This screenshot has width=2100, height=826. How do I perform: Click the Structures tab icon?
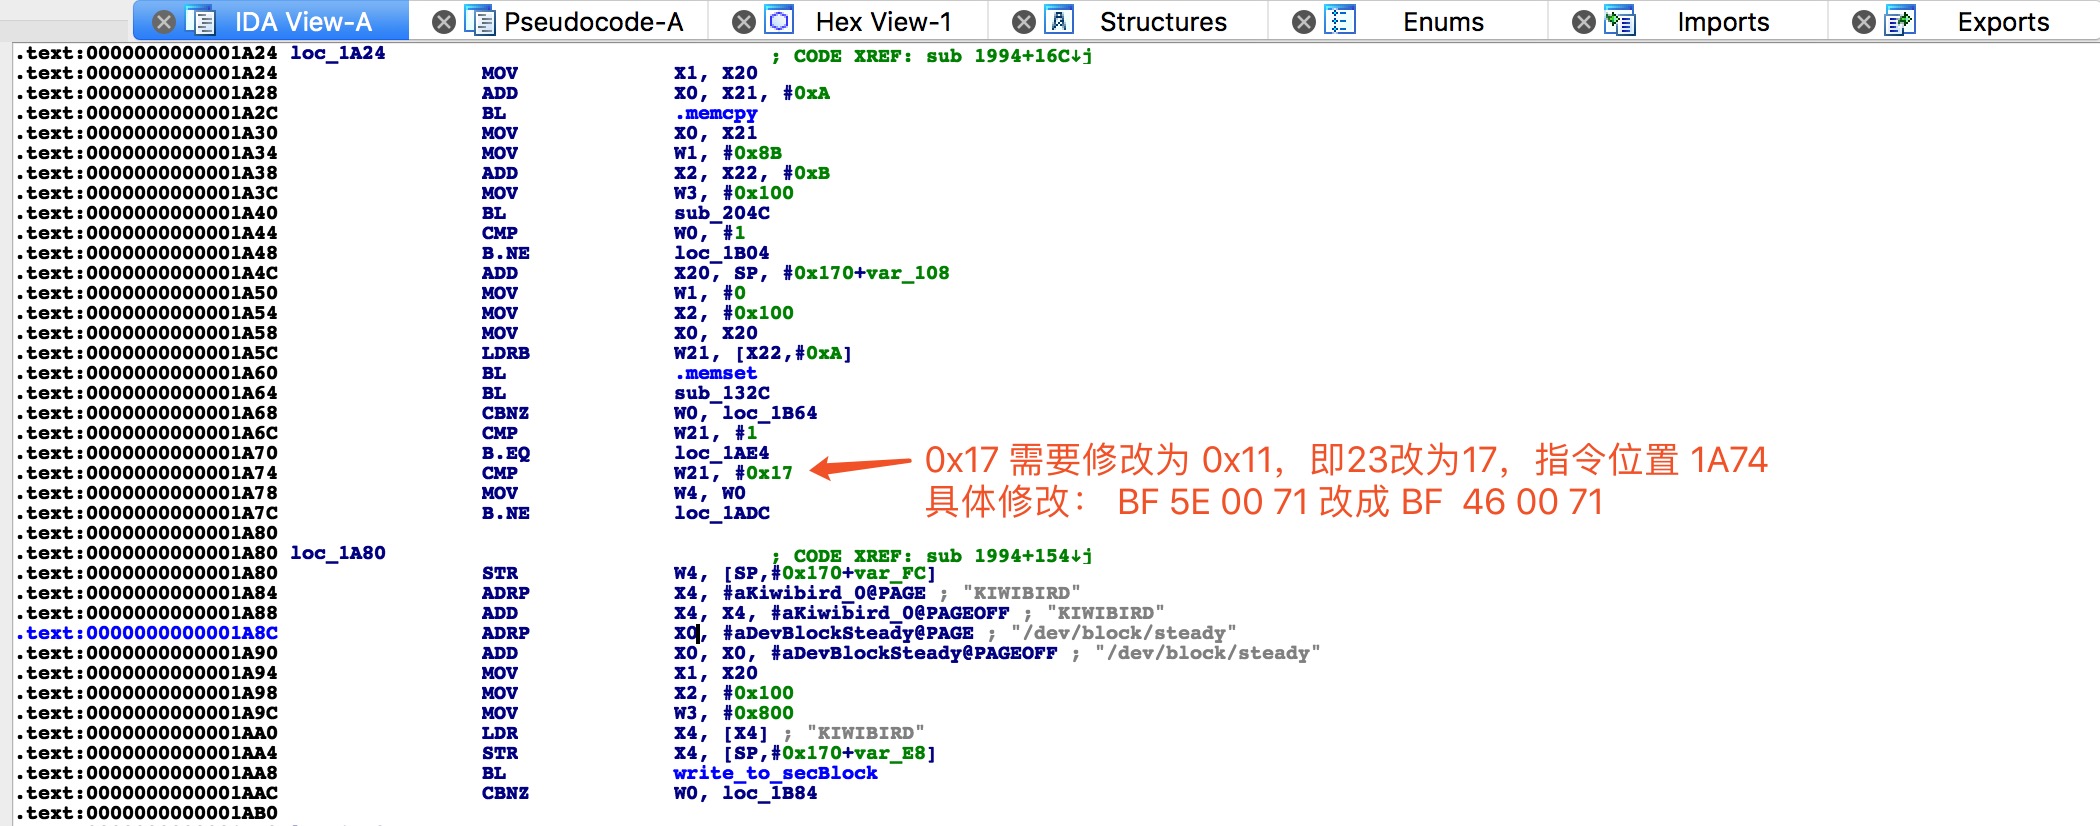pos(1059,20)
